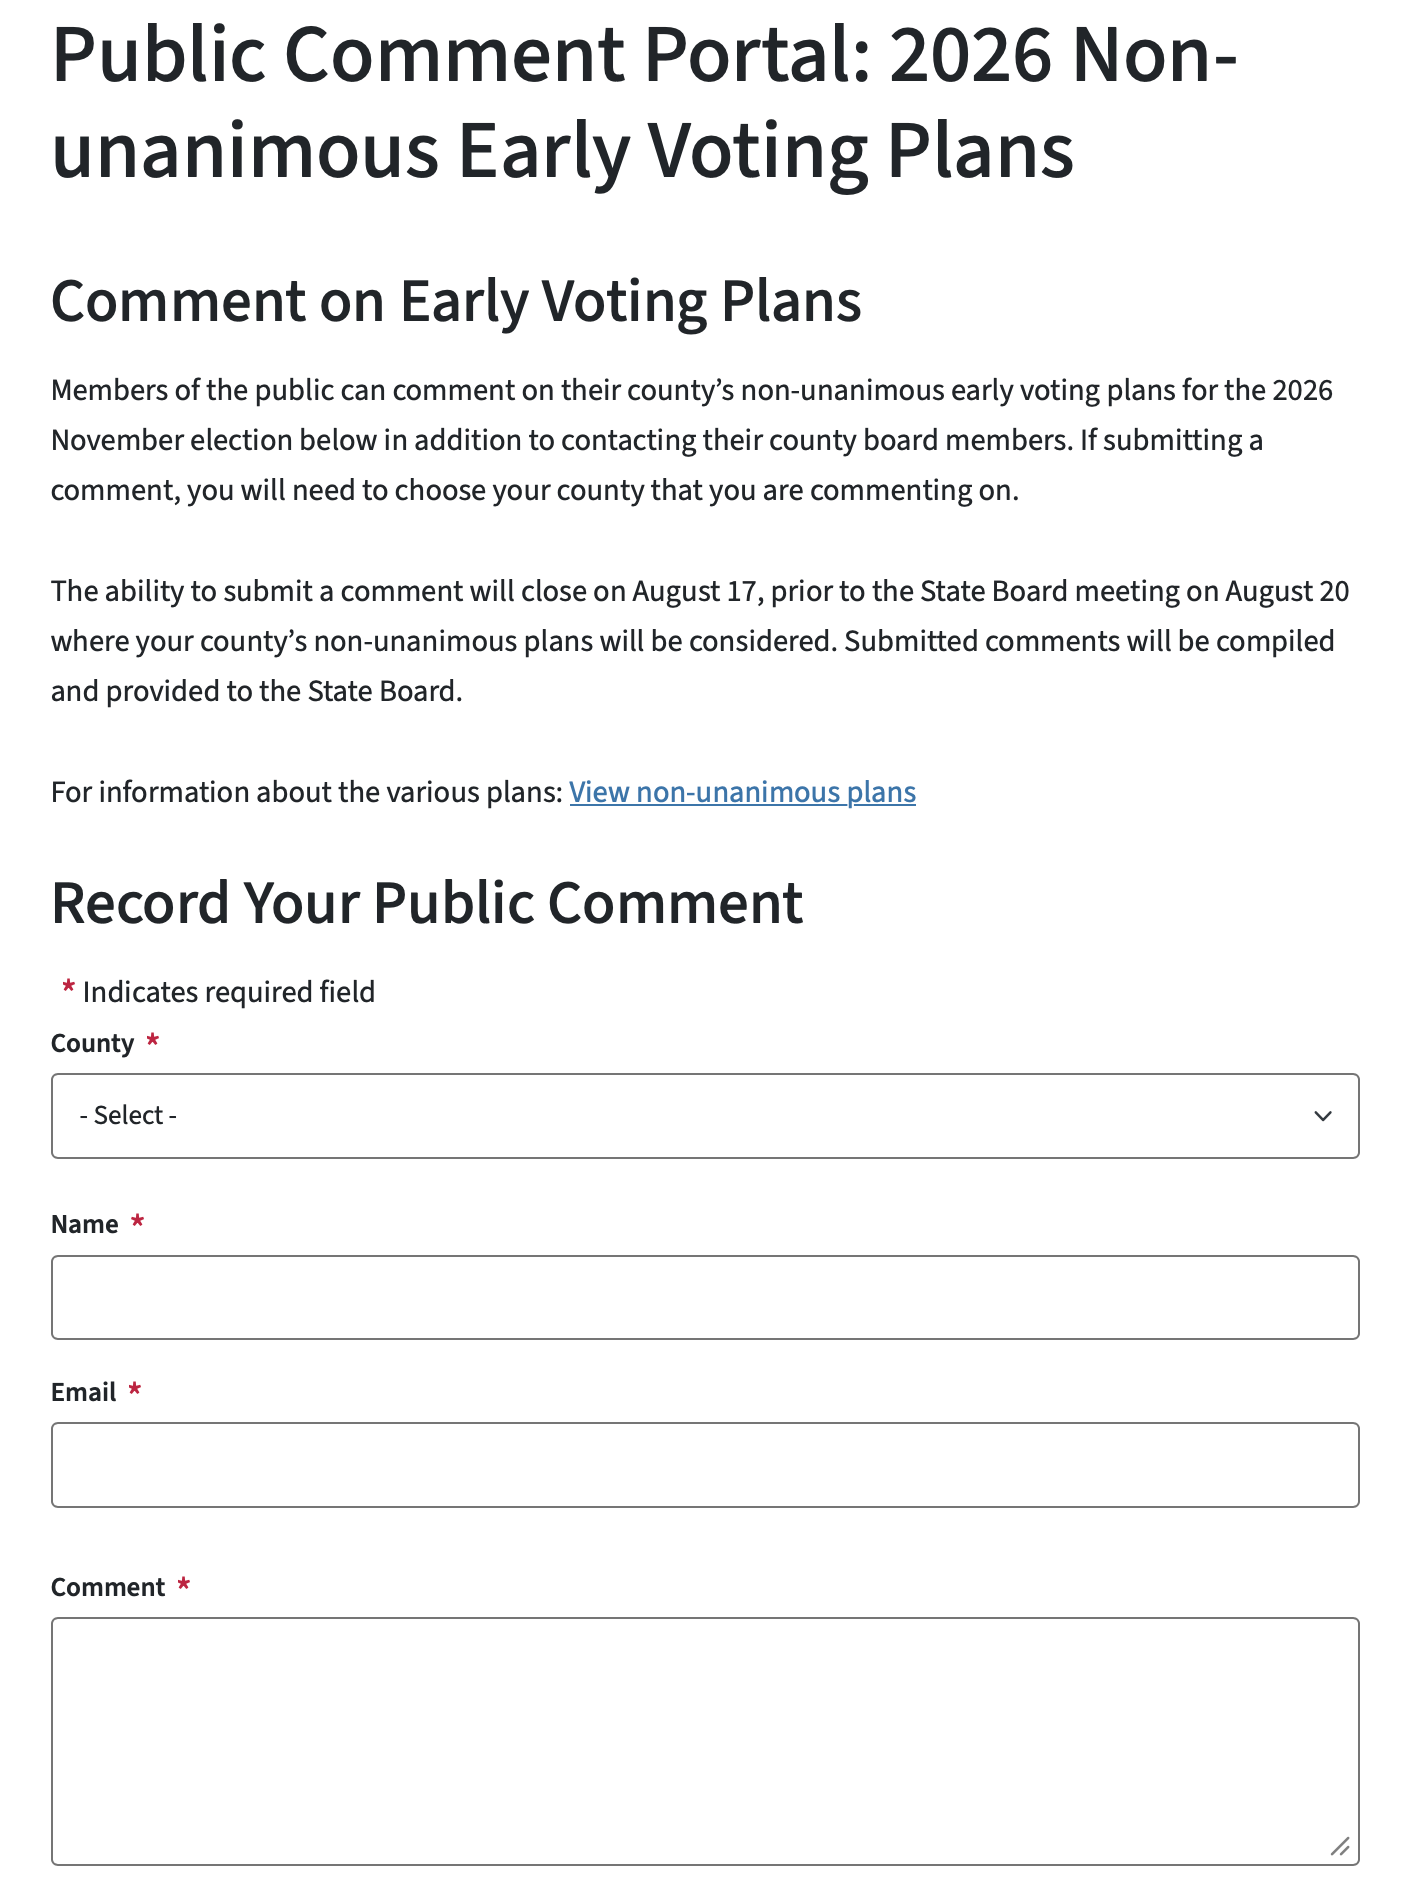The image size is (1424, 1890).
Task: Focus the Name text field
Action: (705, 1297)
